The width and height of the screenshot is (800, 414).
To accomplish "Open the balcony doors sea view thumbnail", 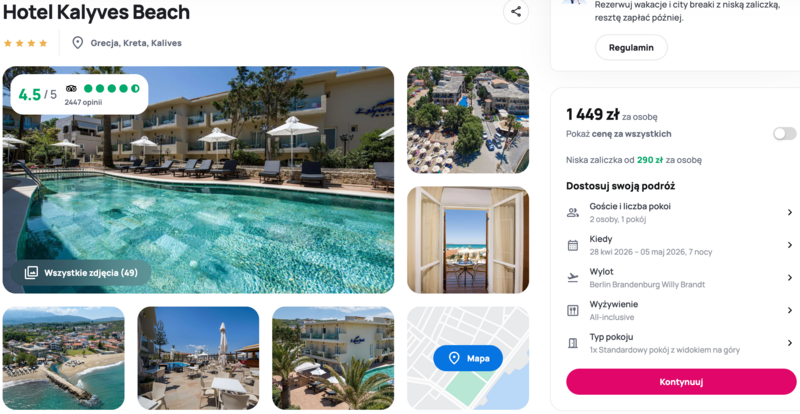I will [468, 240].
